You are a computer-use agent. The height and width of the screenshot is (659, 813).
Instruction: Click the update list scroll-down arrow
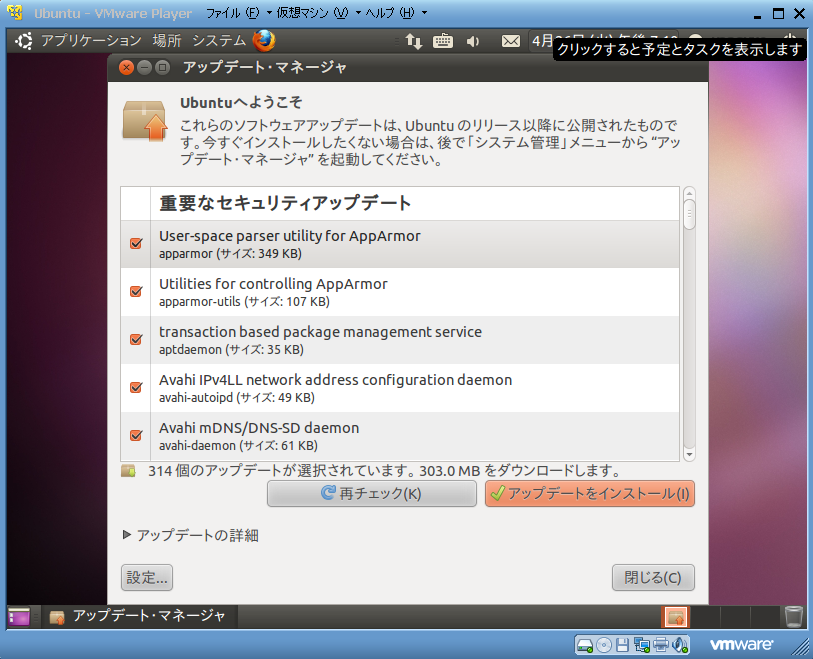pyautogui.click(x=689, y=455)
